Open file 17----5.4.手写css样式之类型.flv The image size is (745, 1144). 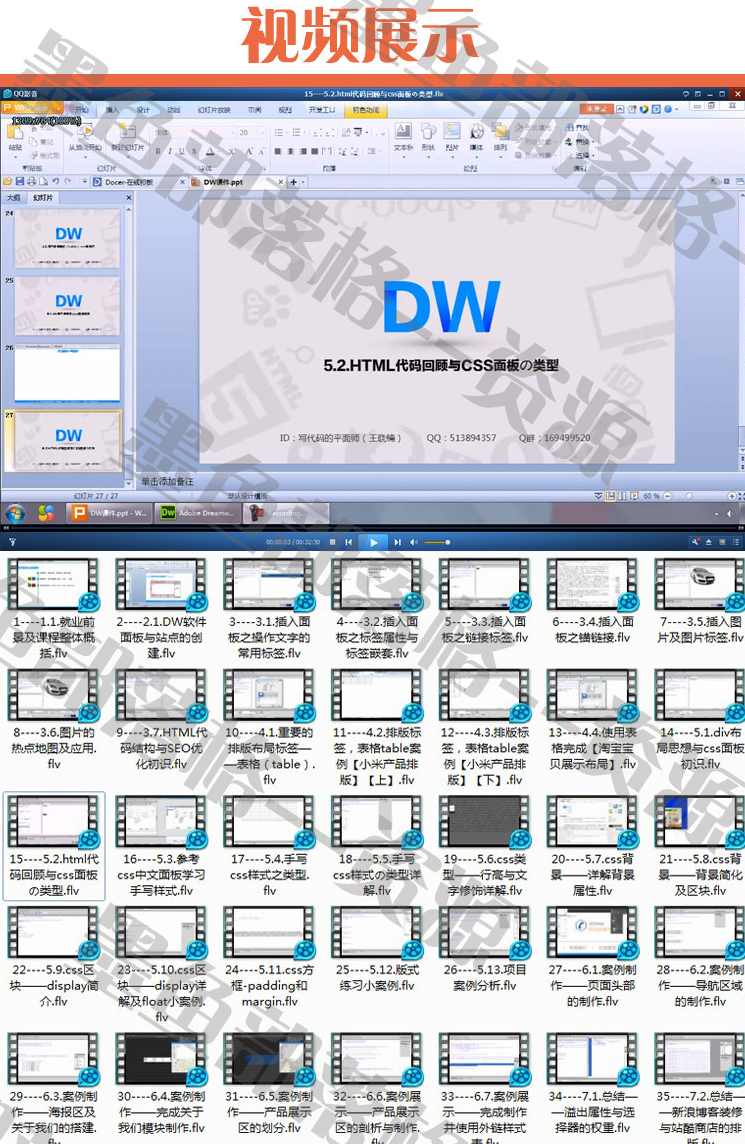click(269, 846)
